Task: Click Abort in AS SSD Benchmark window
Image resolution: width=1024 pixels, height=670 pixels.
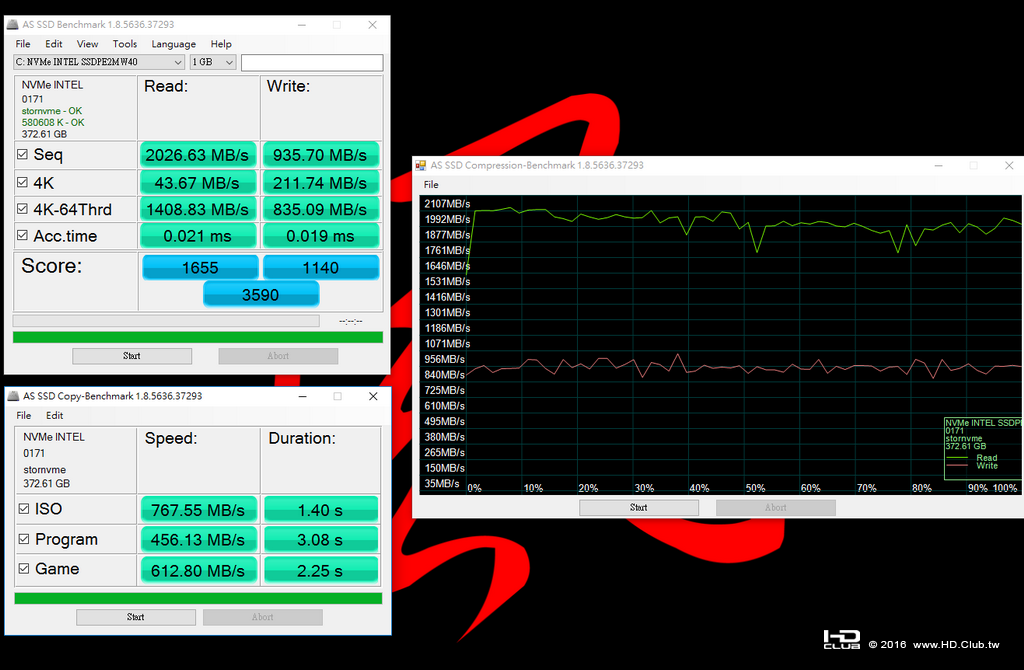Action: coord(278,356)
